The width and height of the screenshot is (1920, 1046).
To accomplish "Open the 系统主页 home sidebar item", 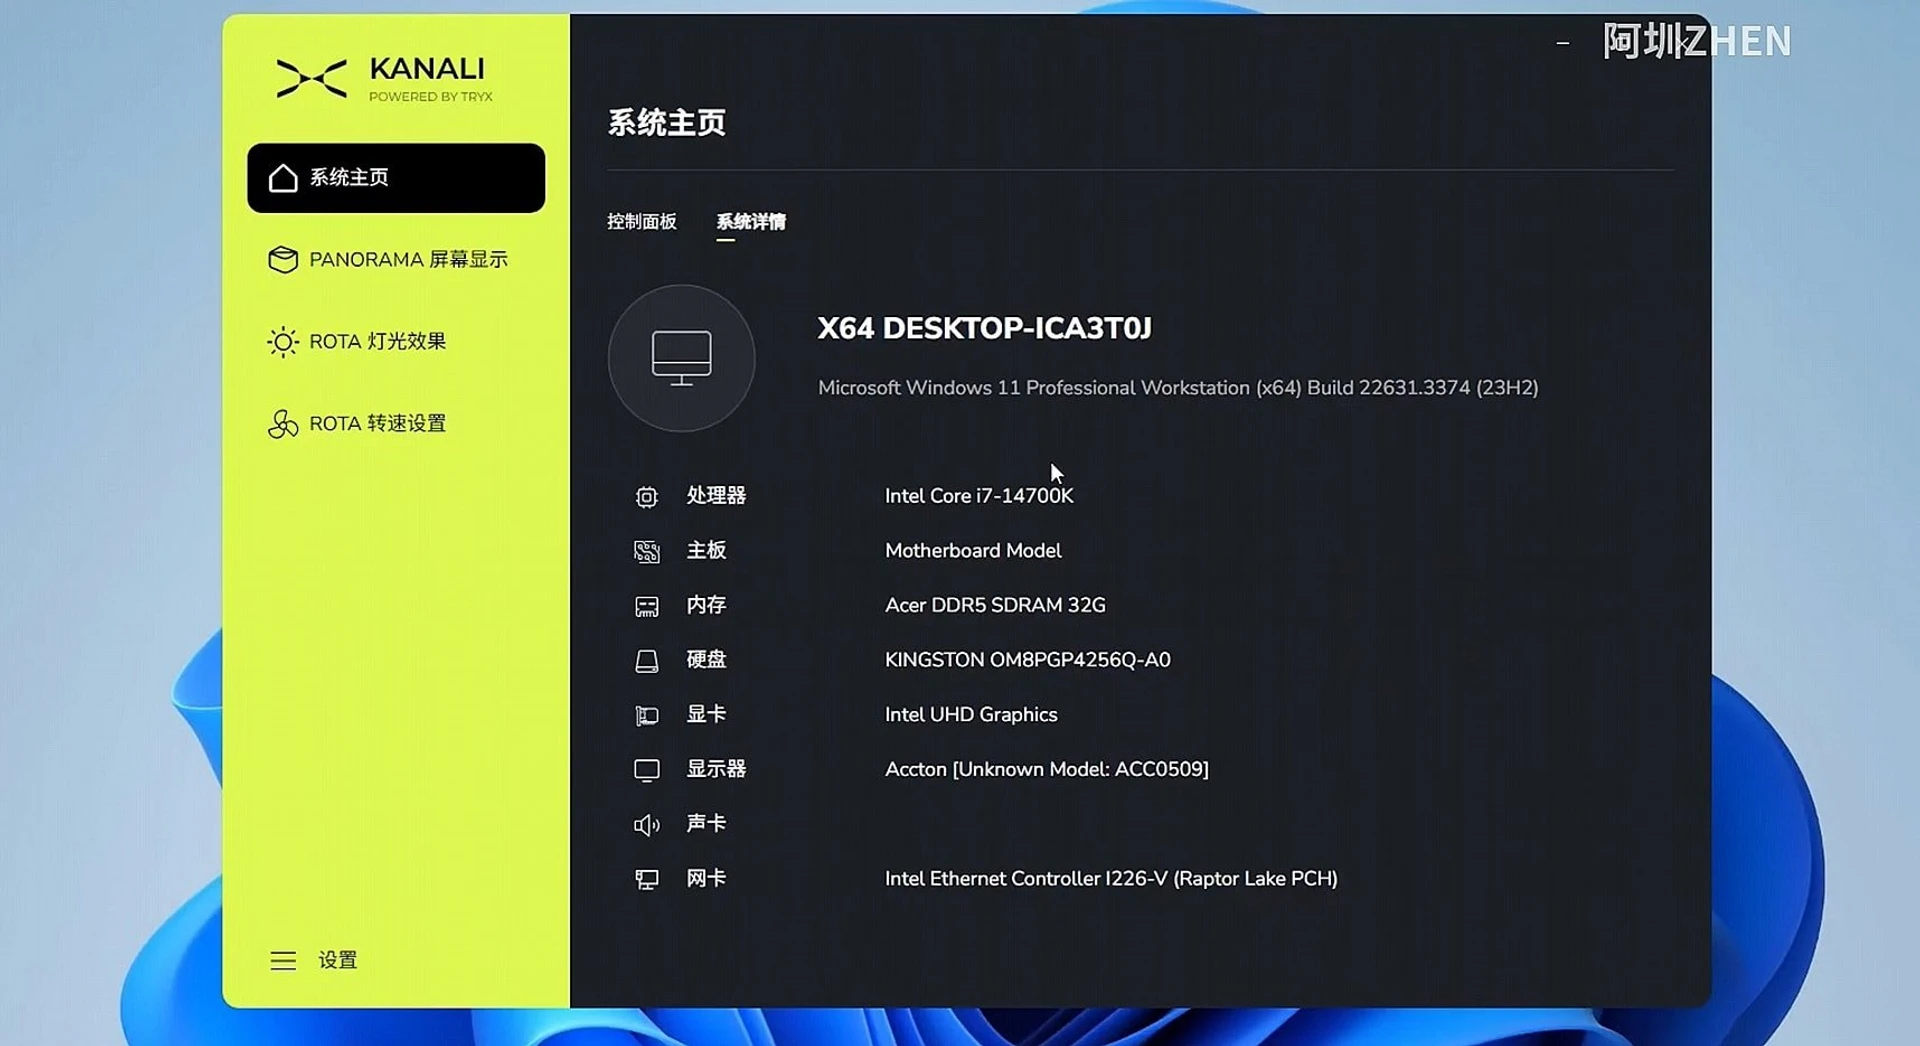I will [396, 178].
